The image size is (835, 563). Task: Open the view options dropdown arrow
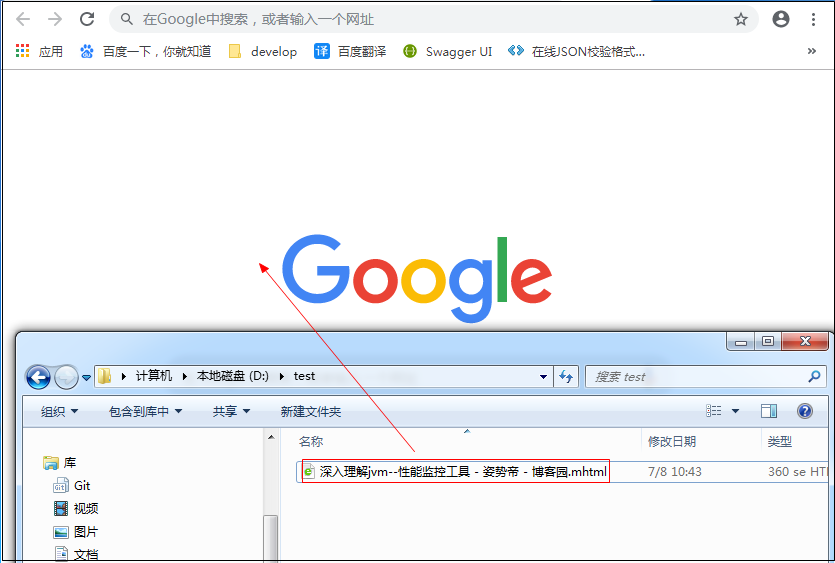pyautogui.click(x=735, y=411)
